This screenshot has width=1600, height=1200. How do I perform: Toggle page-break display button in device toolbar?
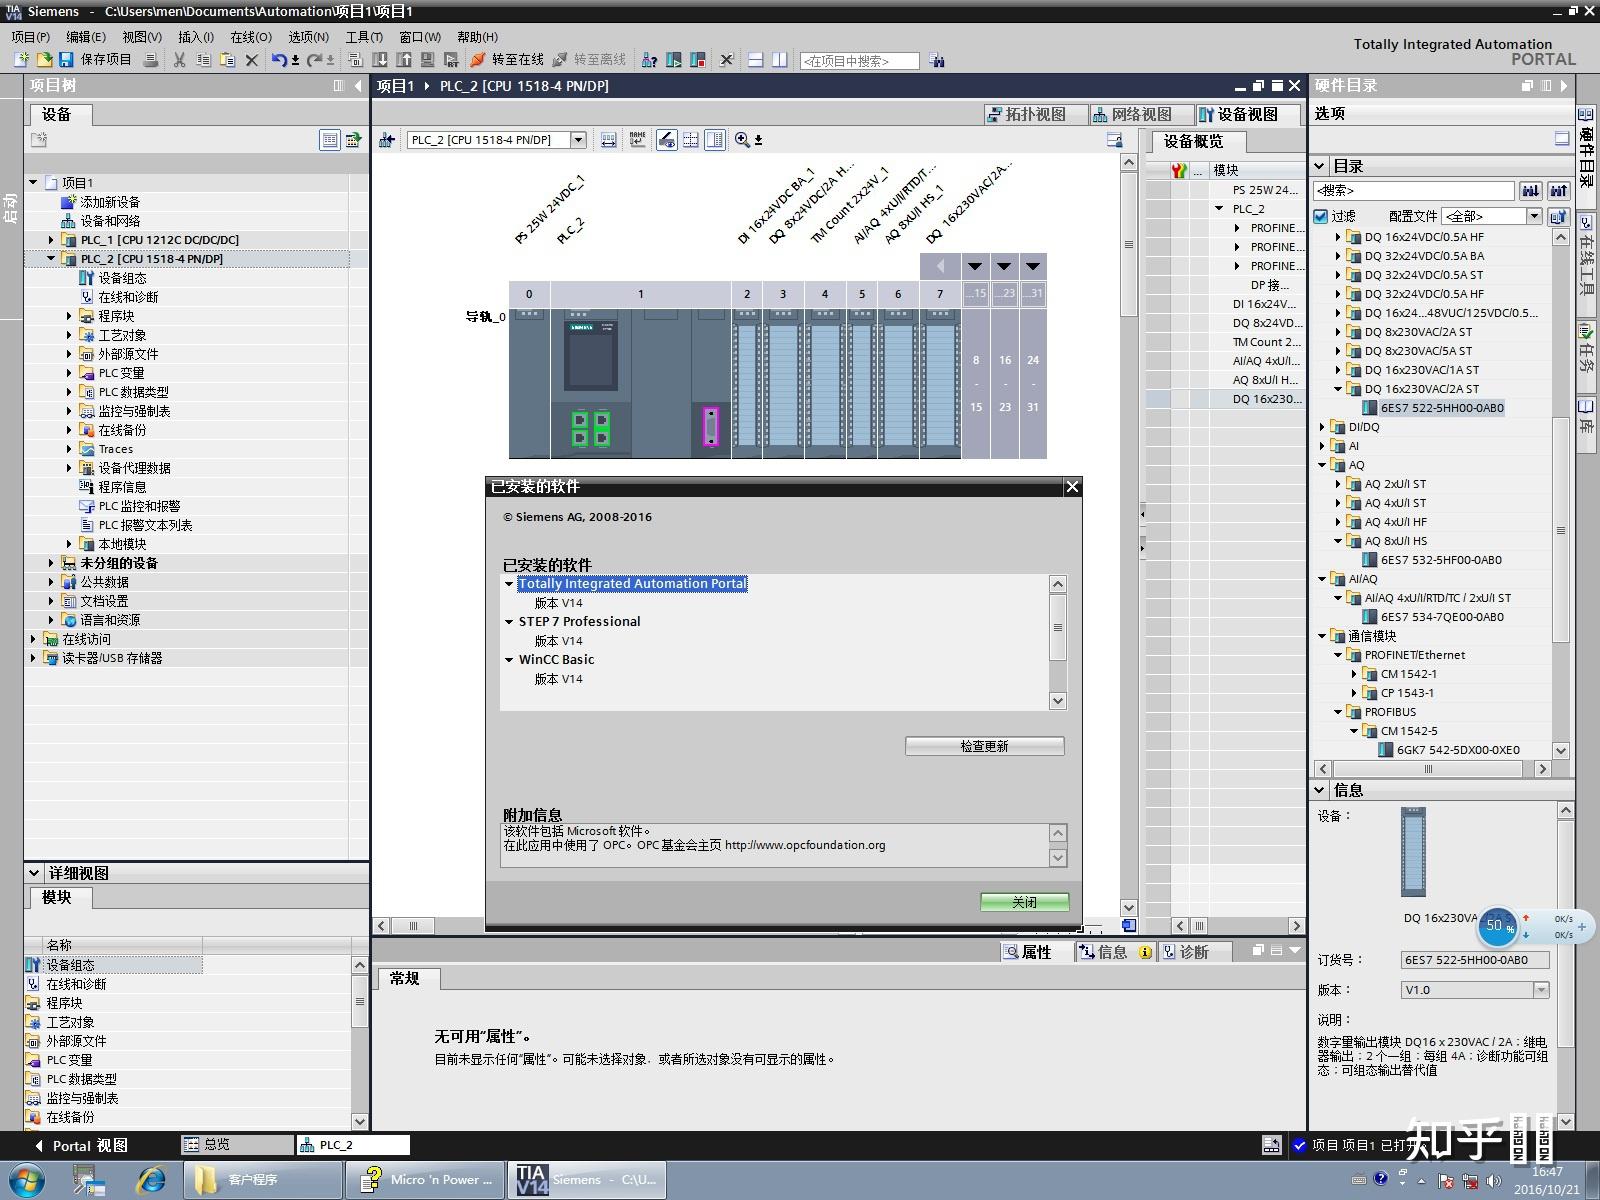(690, 140)
